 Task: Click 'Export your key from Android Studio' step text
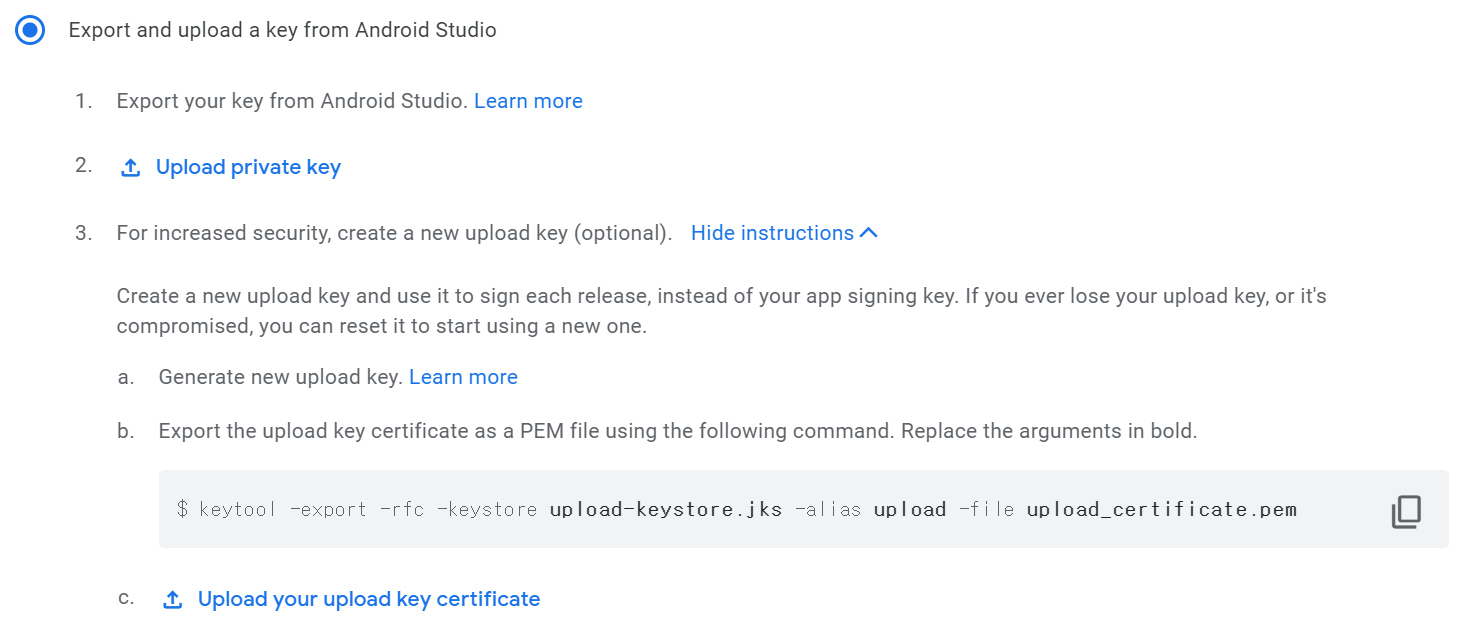[292, 101]
